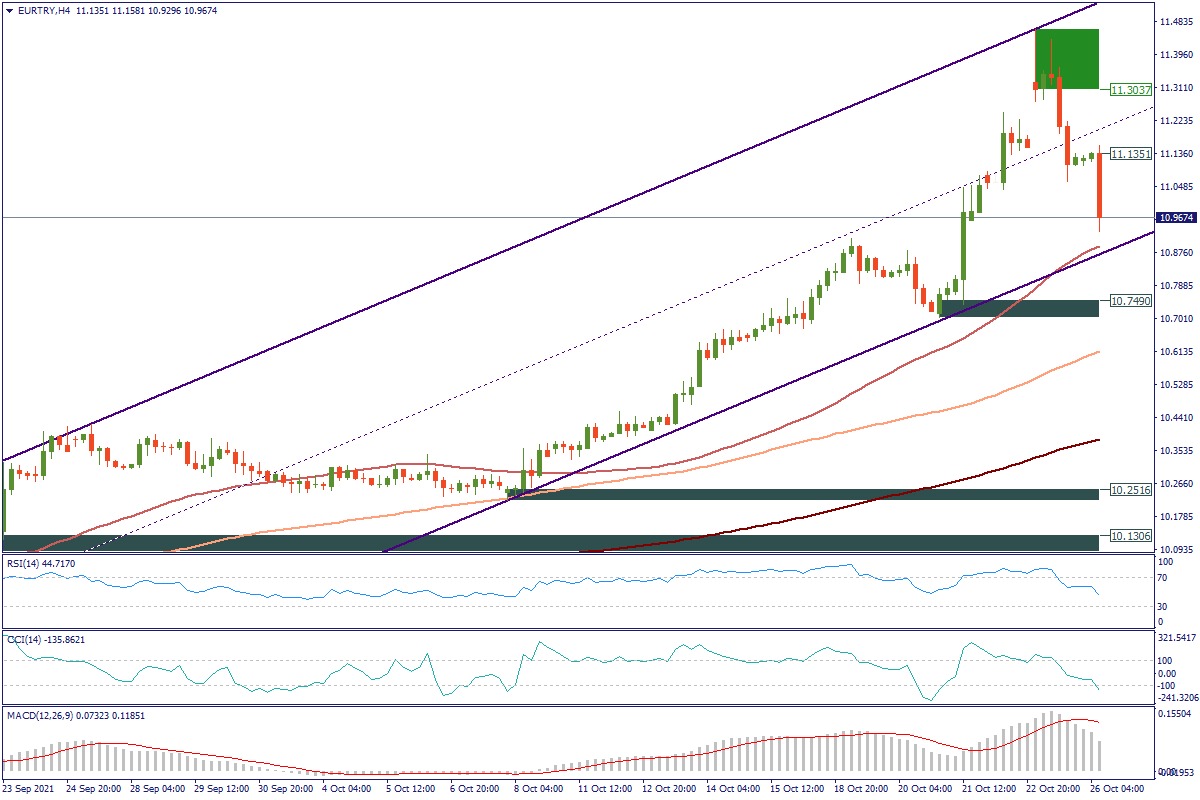
Task: Click the 11.3037 price level label
Action: [1131, 89]
